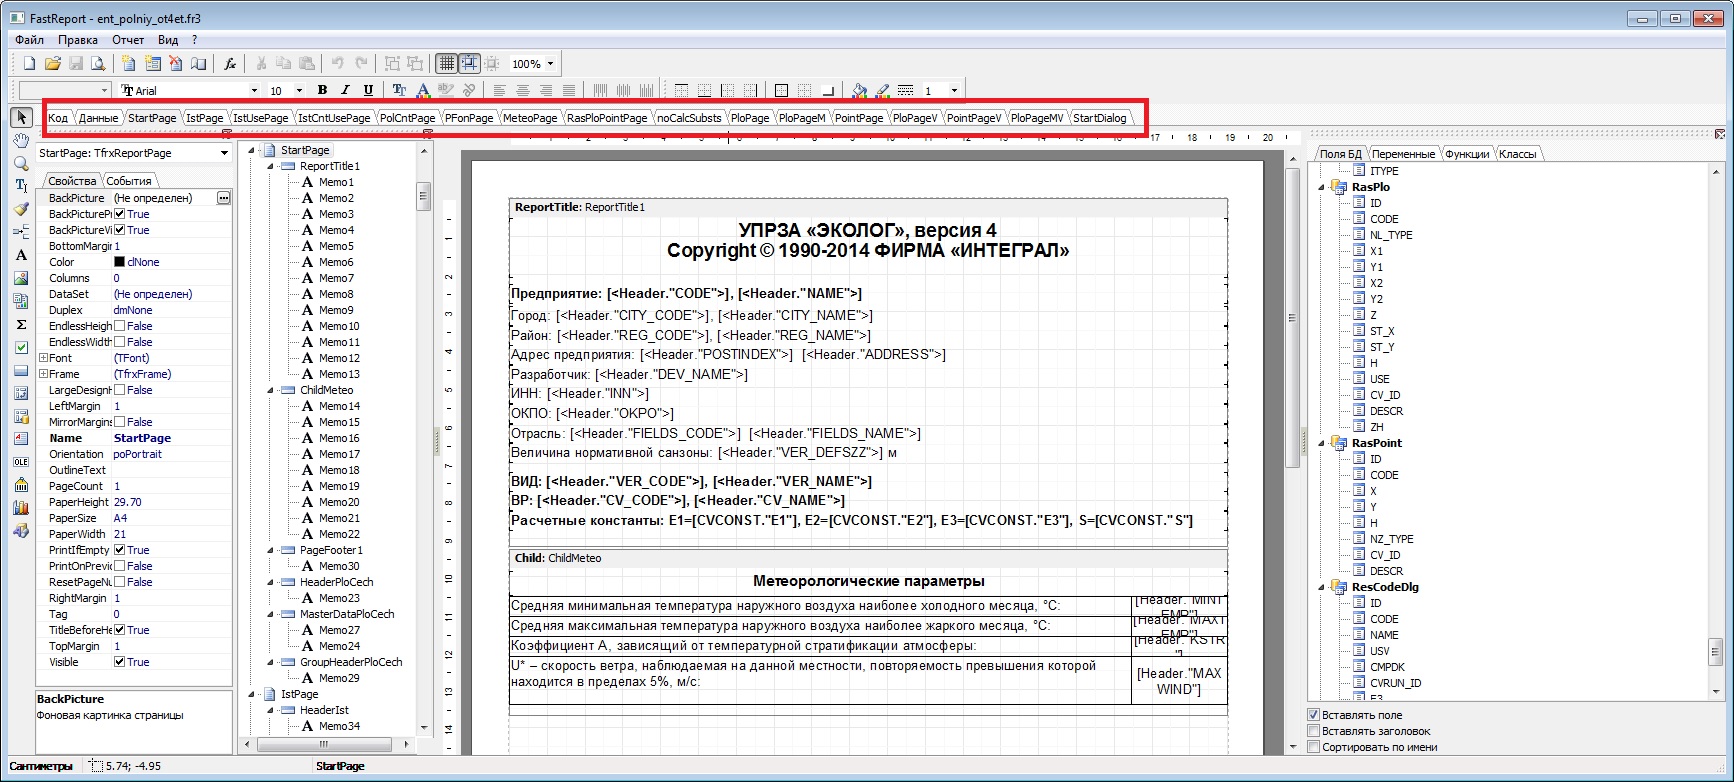1734x782 pixels.
Task: Click the Open report folder icon
Action: [52, 64]
